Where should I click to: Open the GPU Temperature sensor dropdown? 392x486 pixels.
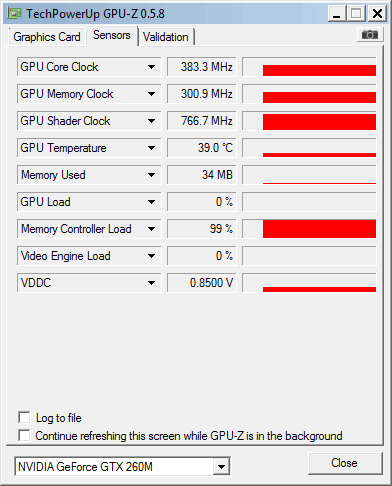pos(151,148)
